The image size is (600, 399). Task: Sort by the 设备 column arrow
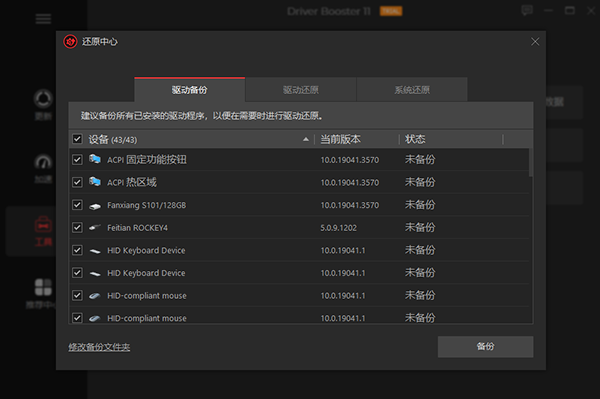pos(306,139)
